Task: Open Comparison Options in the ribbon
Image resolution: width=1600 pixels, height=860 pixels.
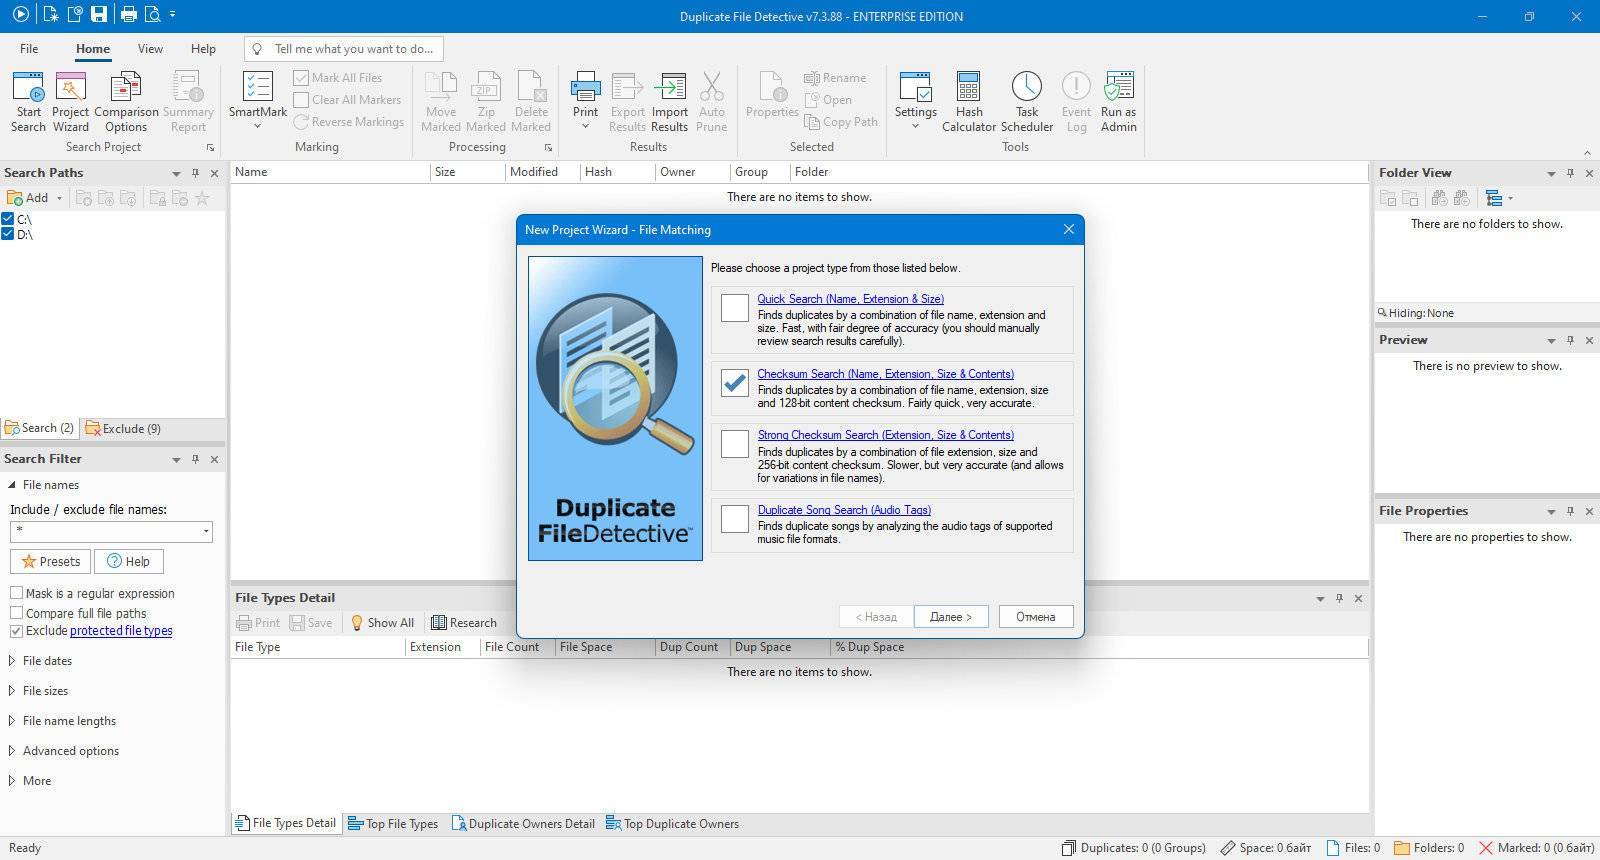Action: pyautogui.click(x=126, y=87)
